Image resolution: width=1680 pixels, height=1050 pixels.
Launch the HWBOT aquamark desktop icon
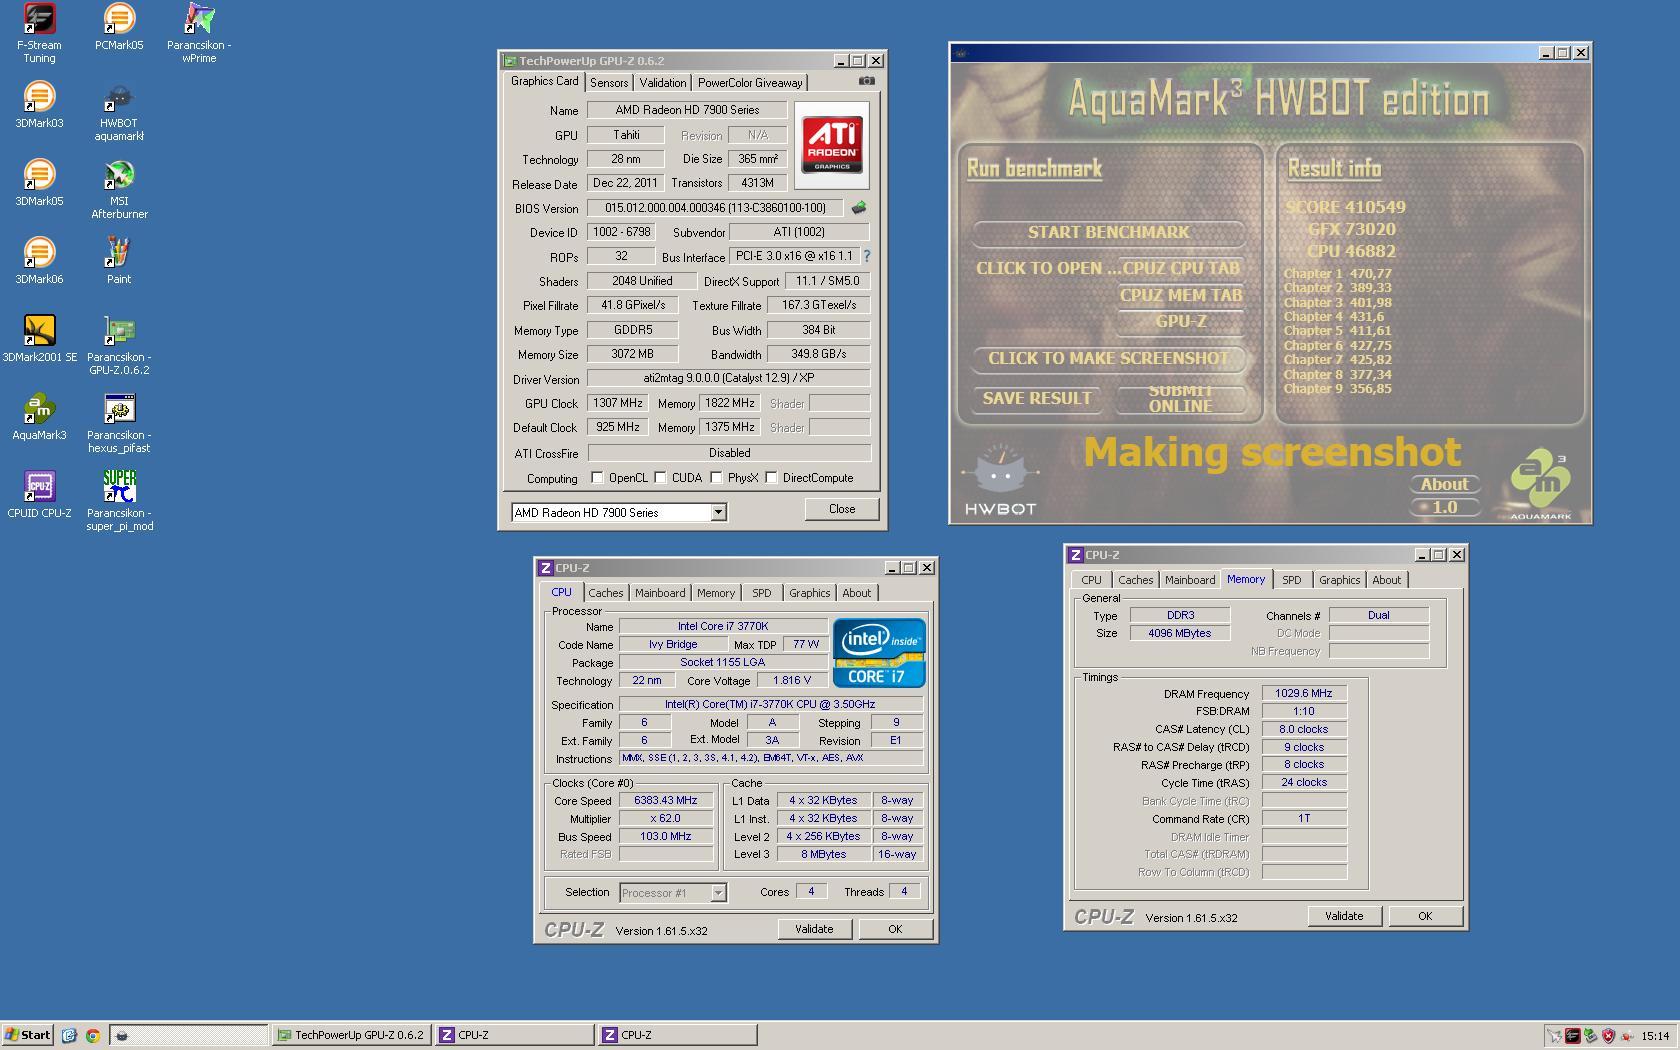tap(119, 112)
